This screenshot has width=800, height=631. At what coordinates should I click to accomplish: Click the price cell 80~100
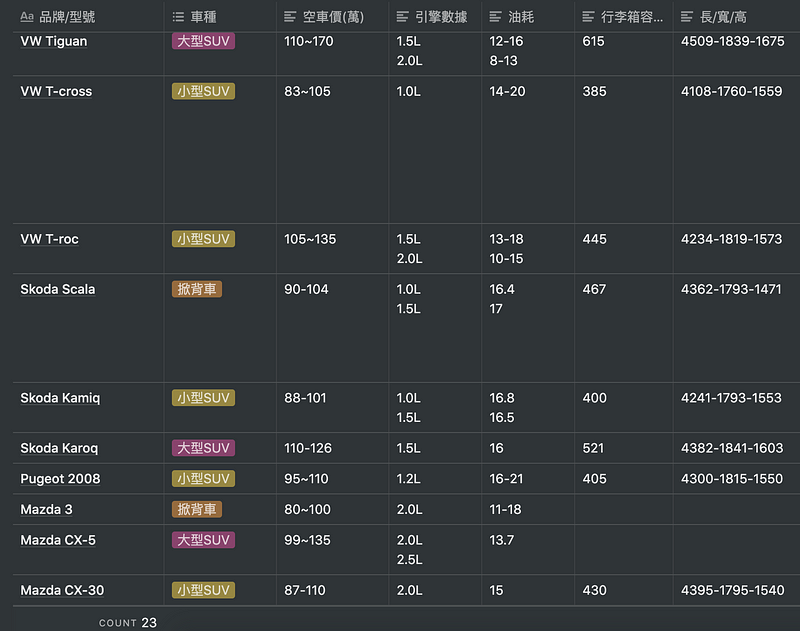(x=333, y=509)
